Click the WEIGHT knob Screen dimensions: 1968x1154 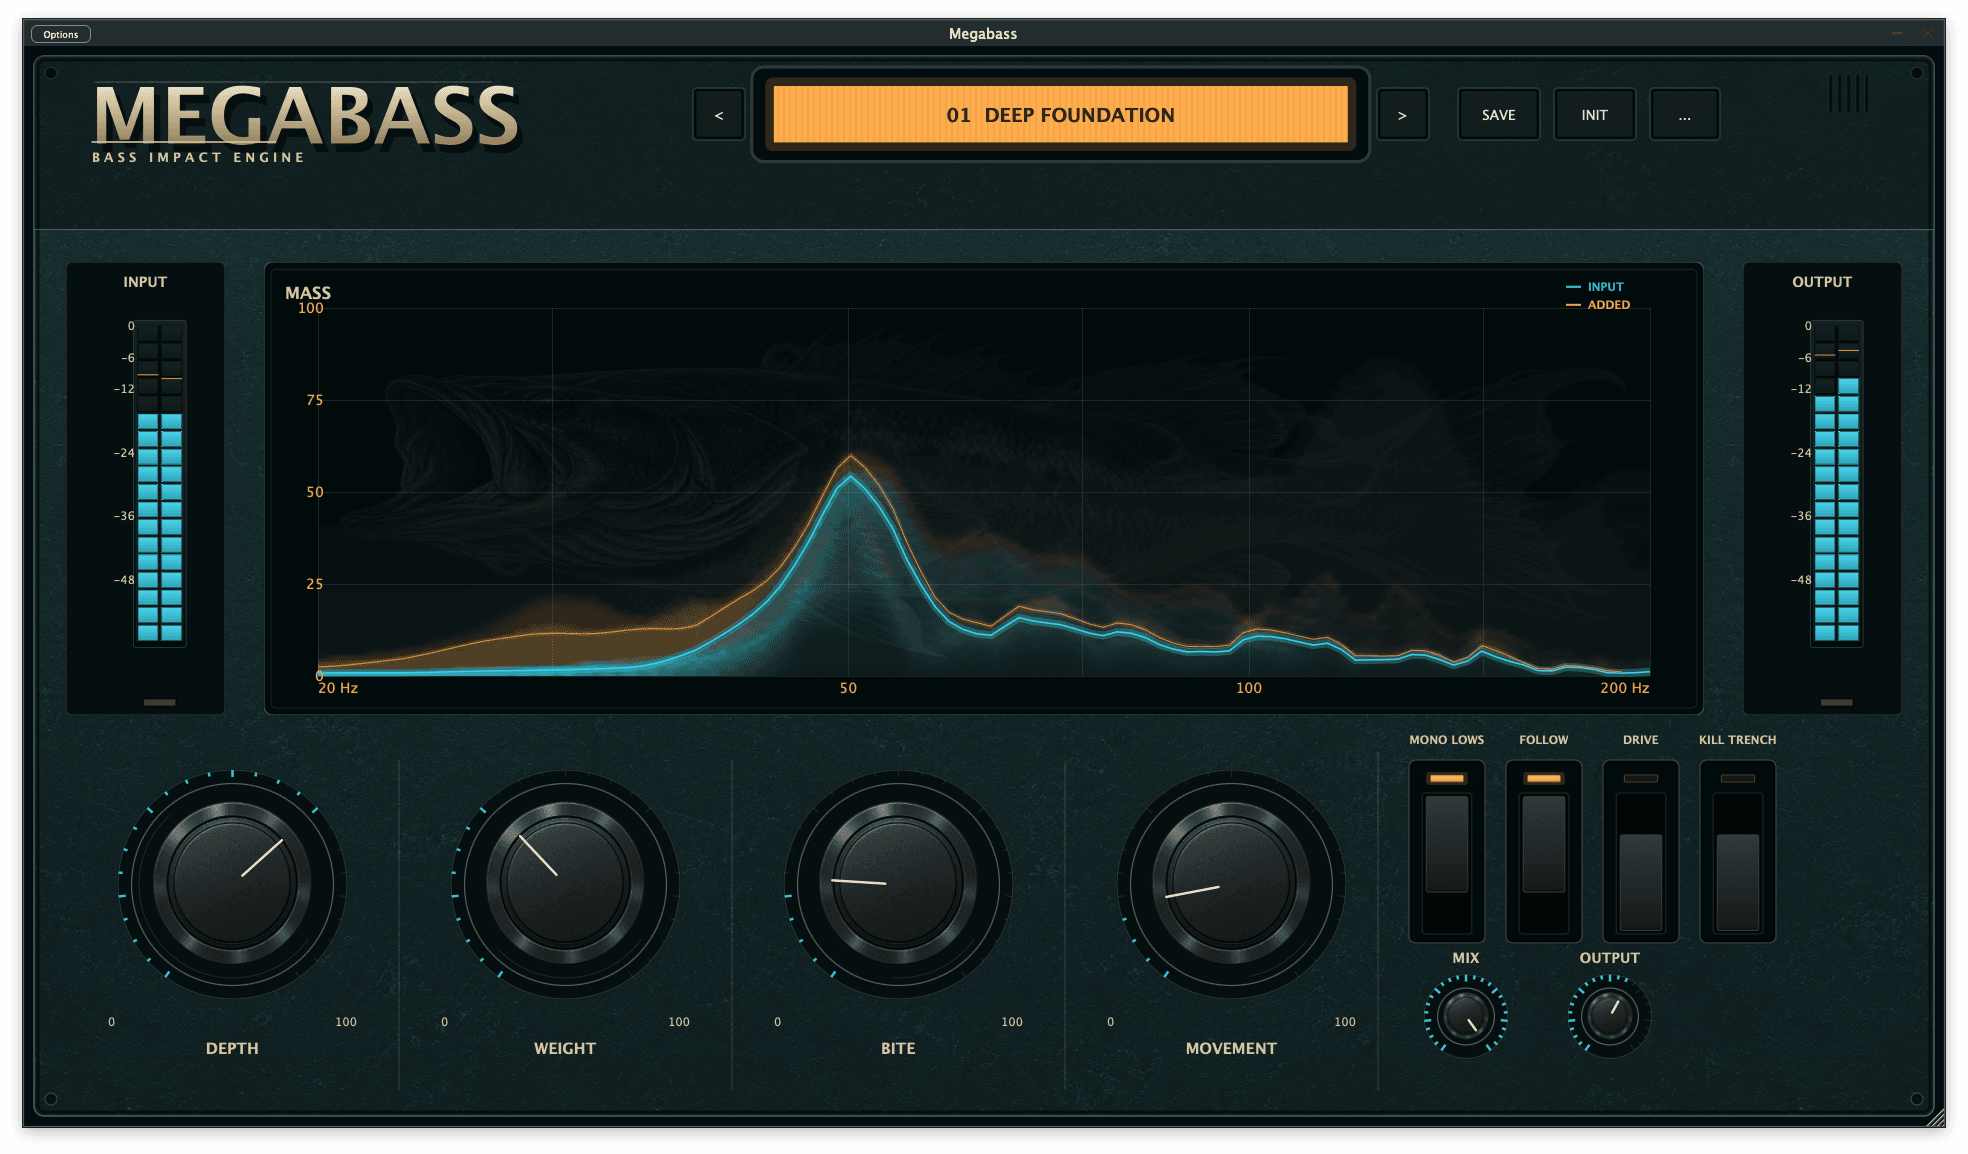565,884
